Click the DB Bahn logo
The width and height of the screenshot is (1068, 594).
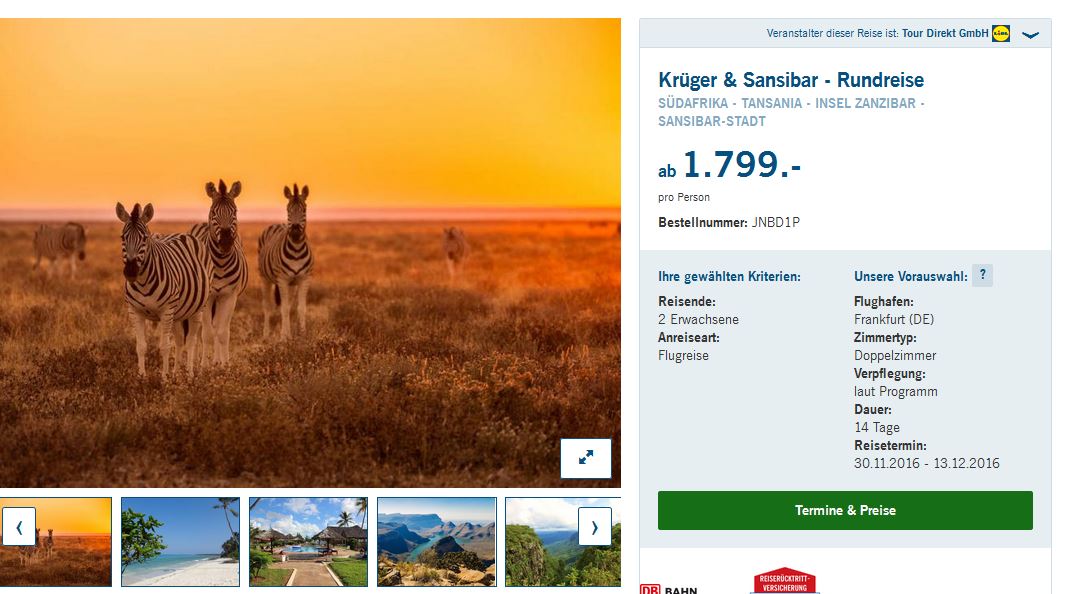[669, 589]
